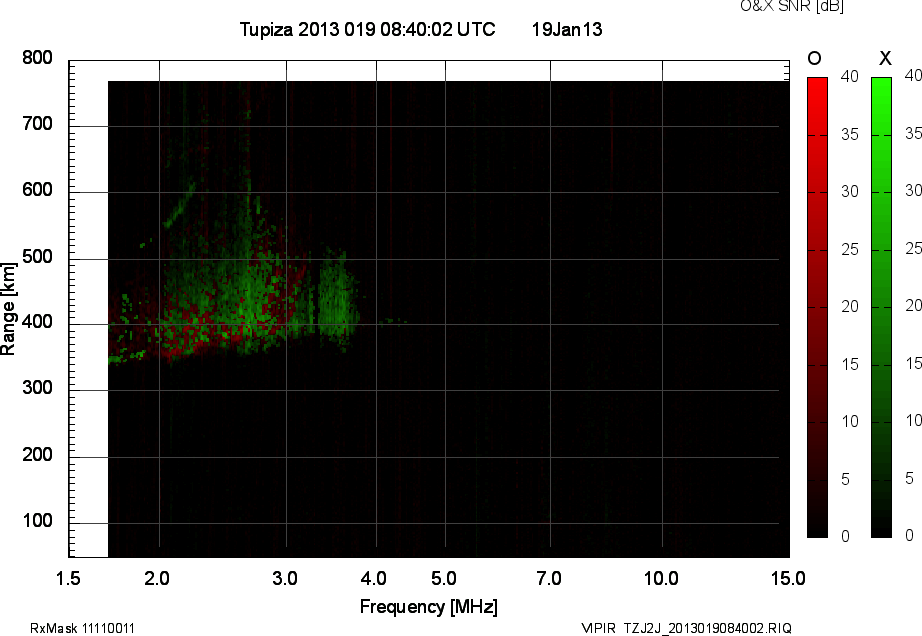Click the 'VIPIR TZJ2J_2013019084002.RIQ' file name
922x636 pixels.
(686, 628)
